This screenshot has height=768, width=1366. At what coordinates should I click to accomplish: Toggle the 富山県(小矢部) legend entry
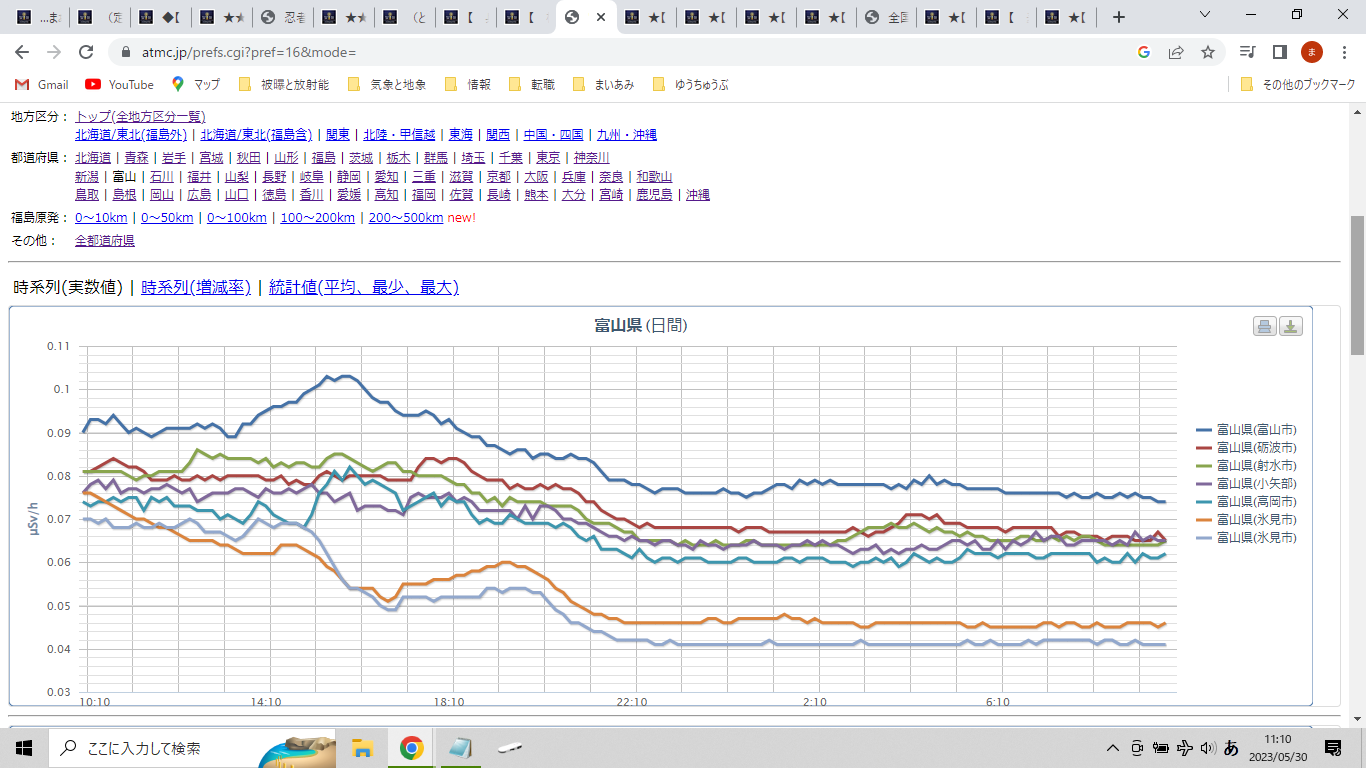click(x=1246, y=483)
